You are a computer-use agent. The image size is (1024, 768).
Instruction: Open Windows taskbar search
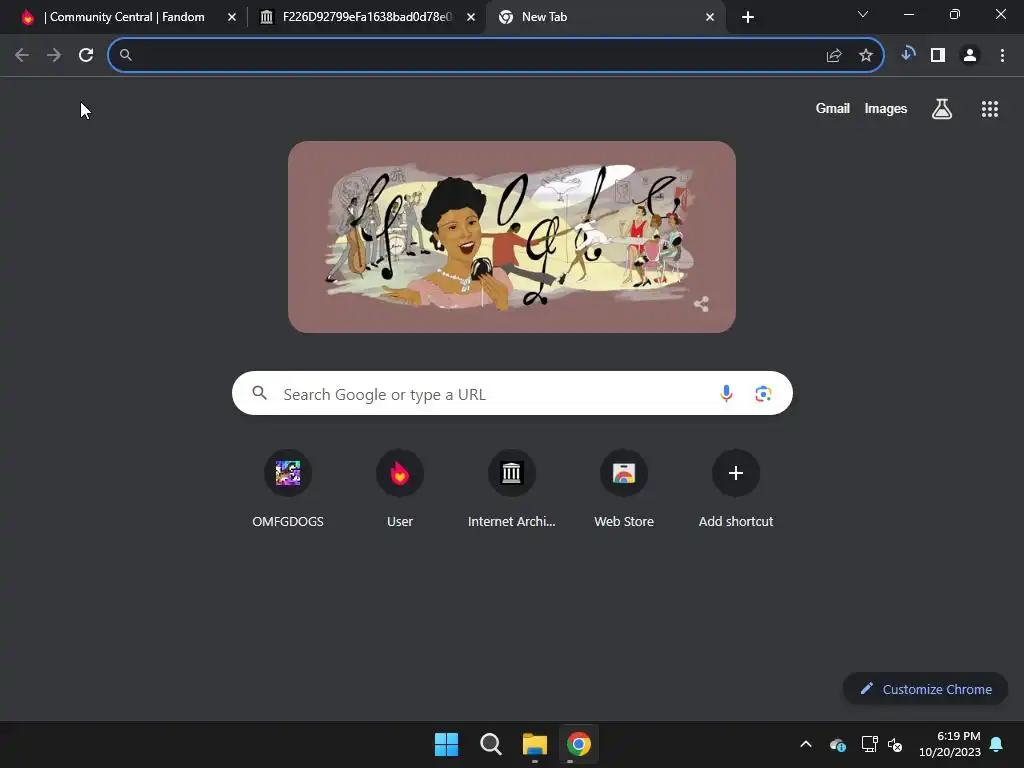[490, 744]
